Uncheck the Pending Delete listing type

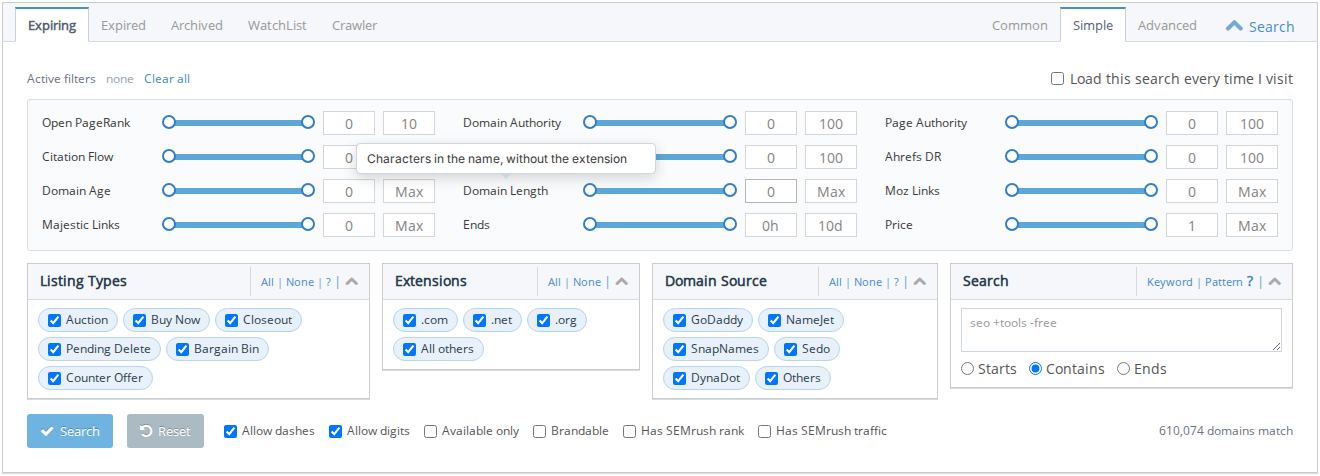55,349
